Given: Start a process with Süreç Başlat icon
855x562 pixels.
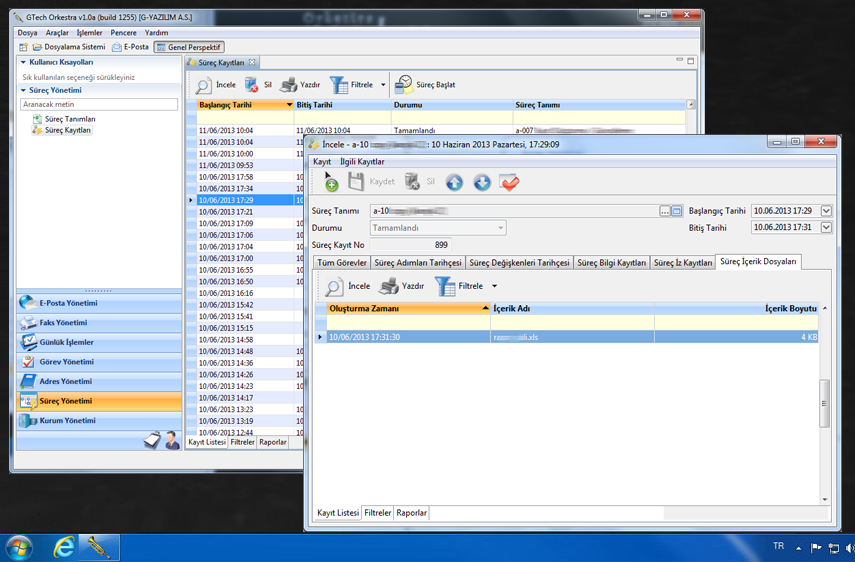Looking at the screenshot, I should tap(404, 85).
